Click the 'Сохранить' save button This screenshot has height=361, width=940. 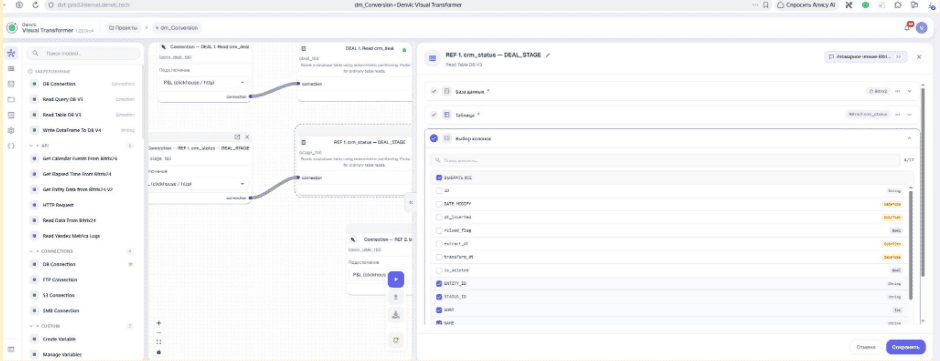pos(906,347)
